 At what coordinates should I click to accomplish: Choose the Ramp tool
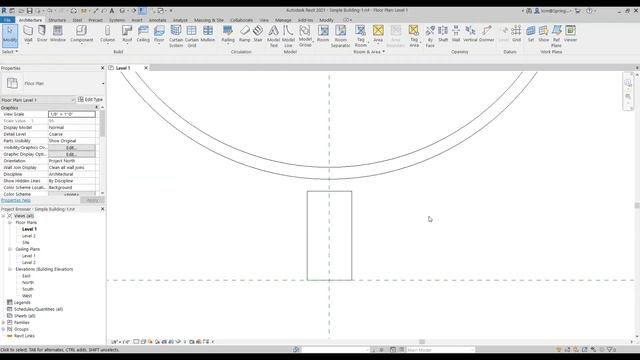[x=244, y=33]
